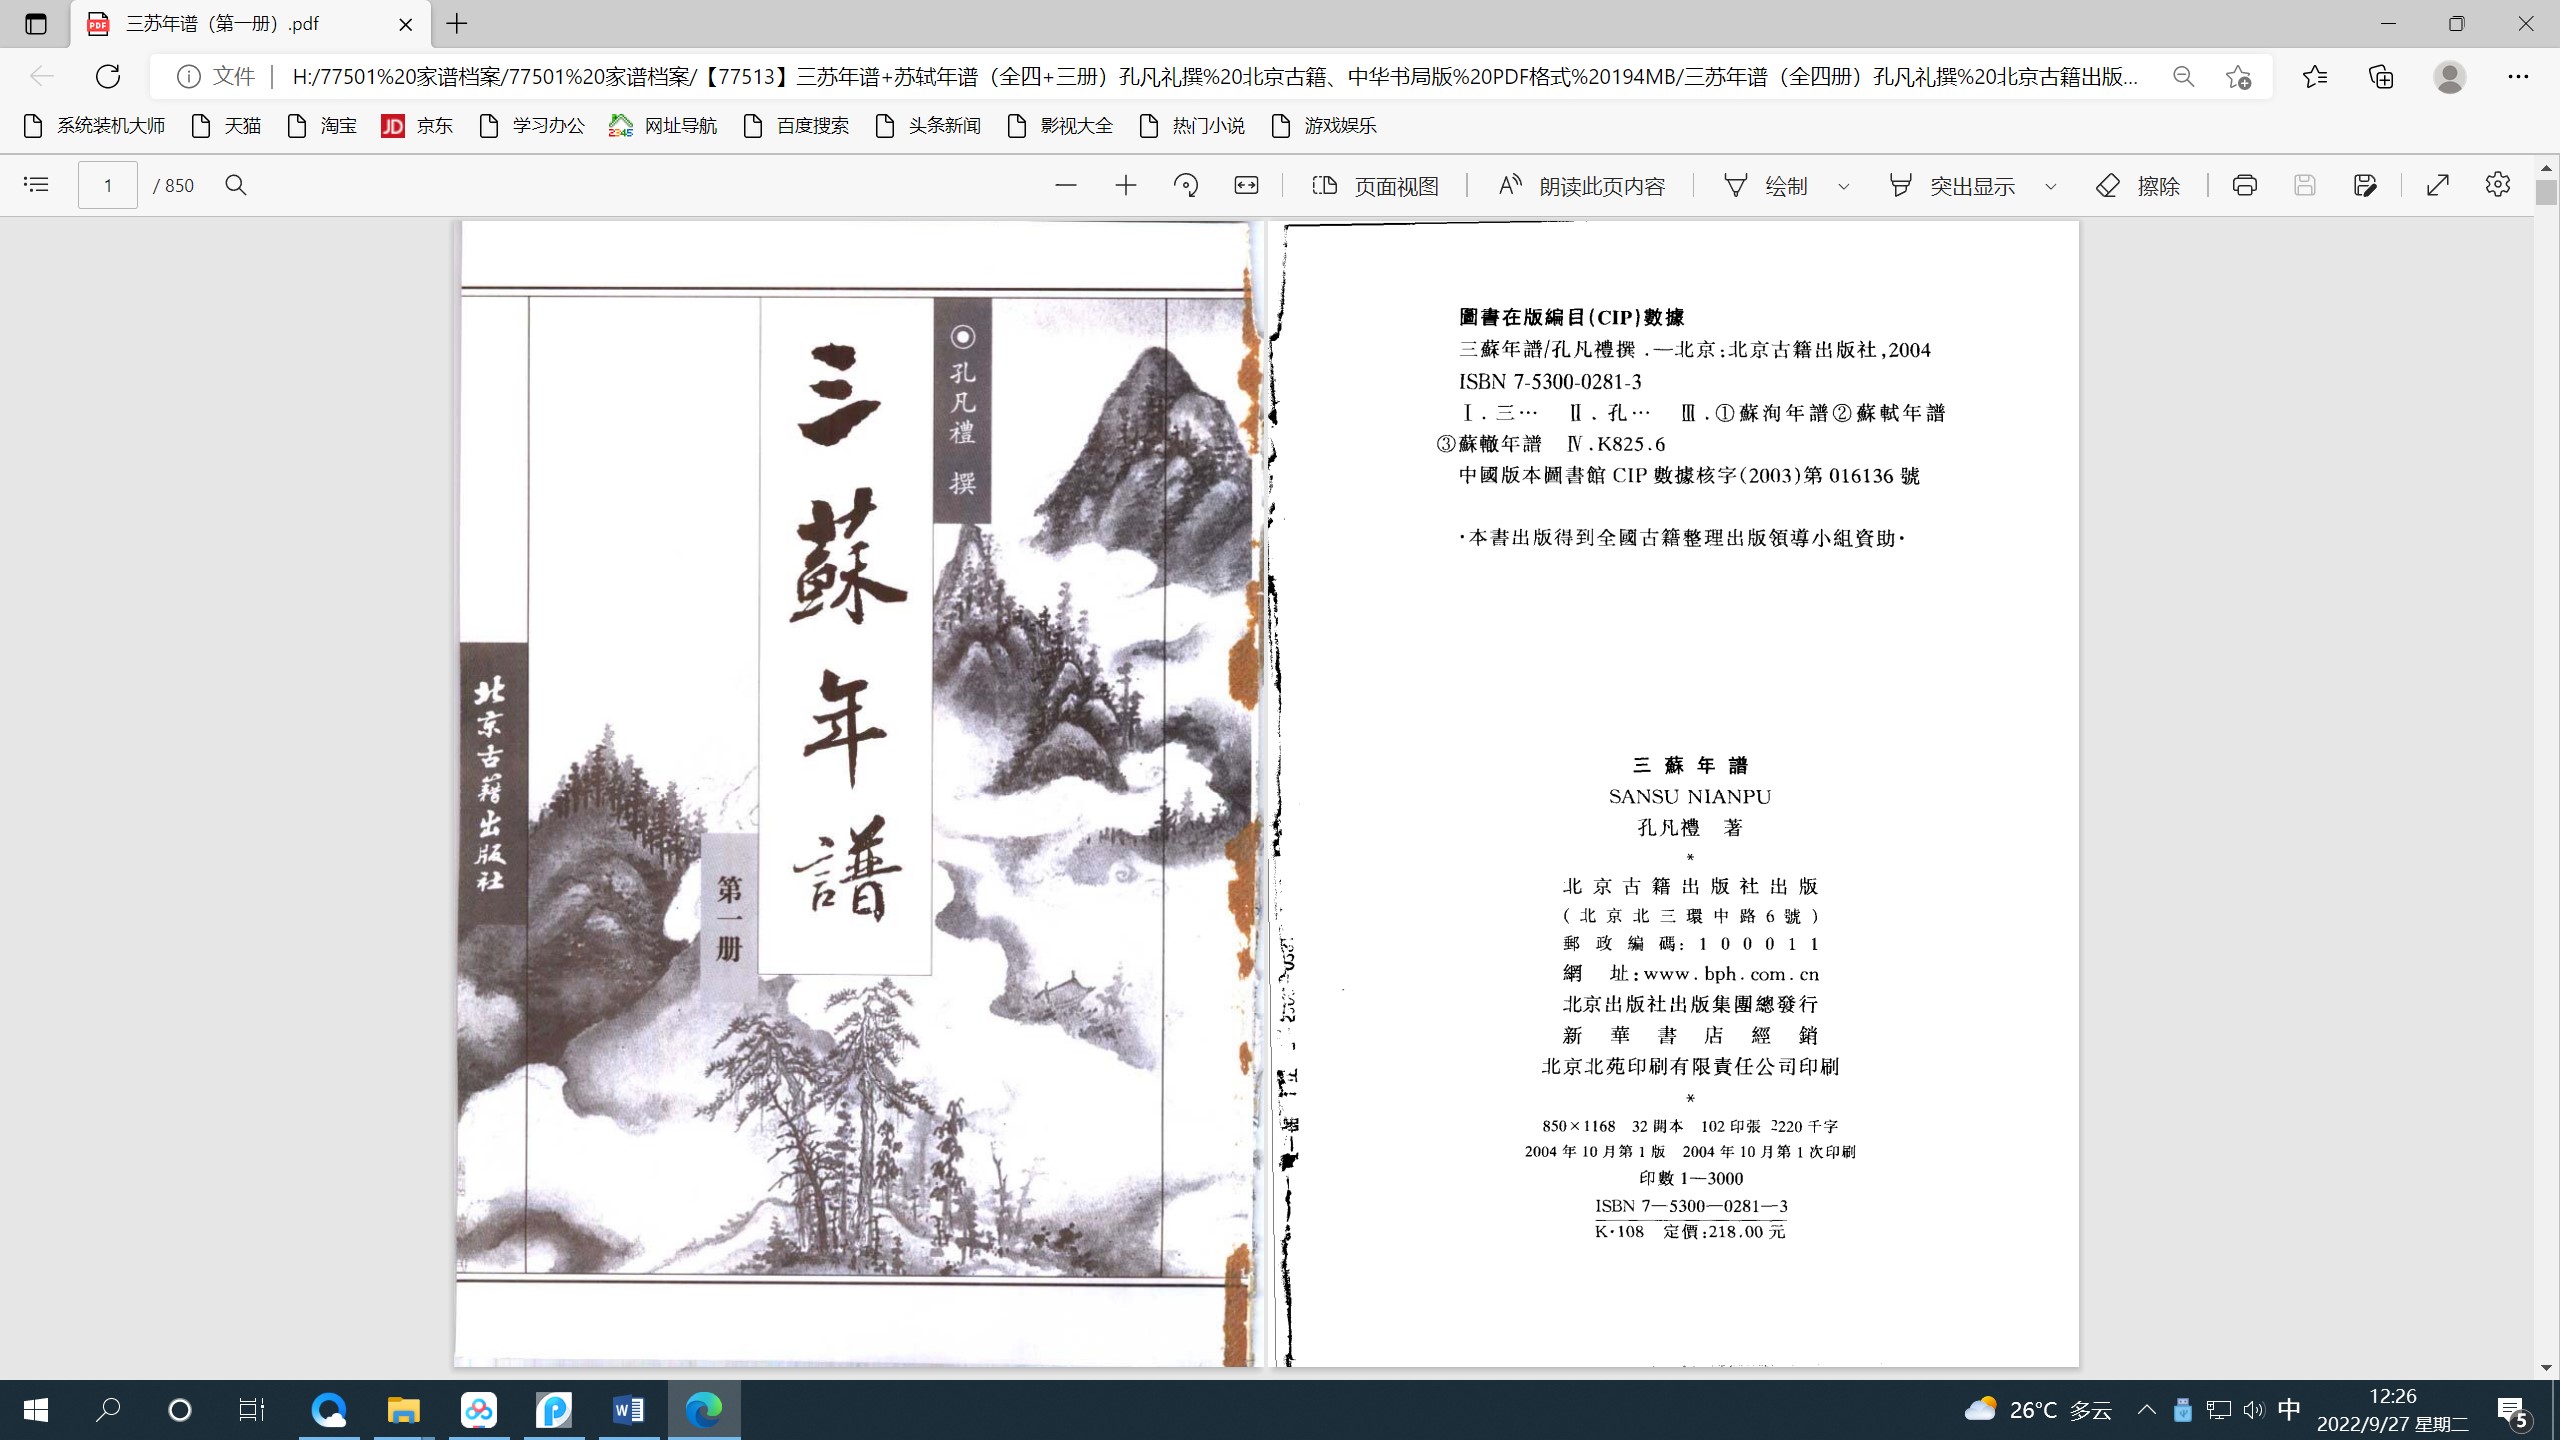Open 系统装机大师 bookmark
Screen dimensions: 2560x1440
pyautogui.click(x=94, y=125)
